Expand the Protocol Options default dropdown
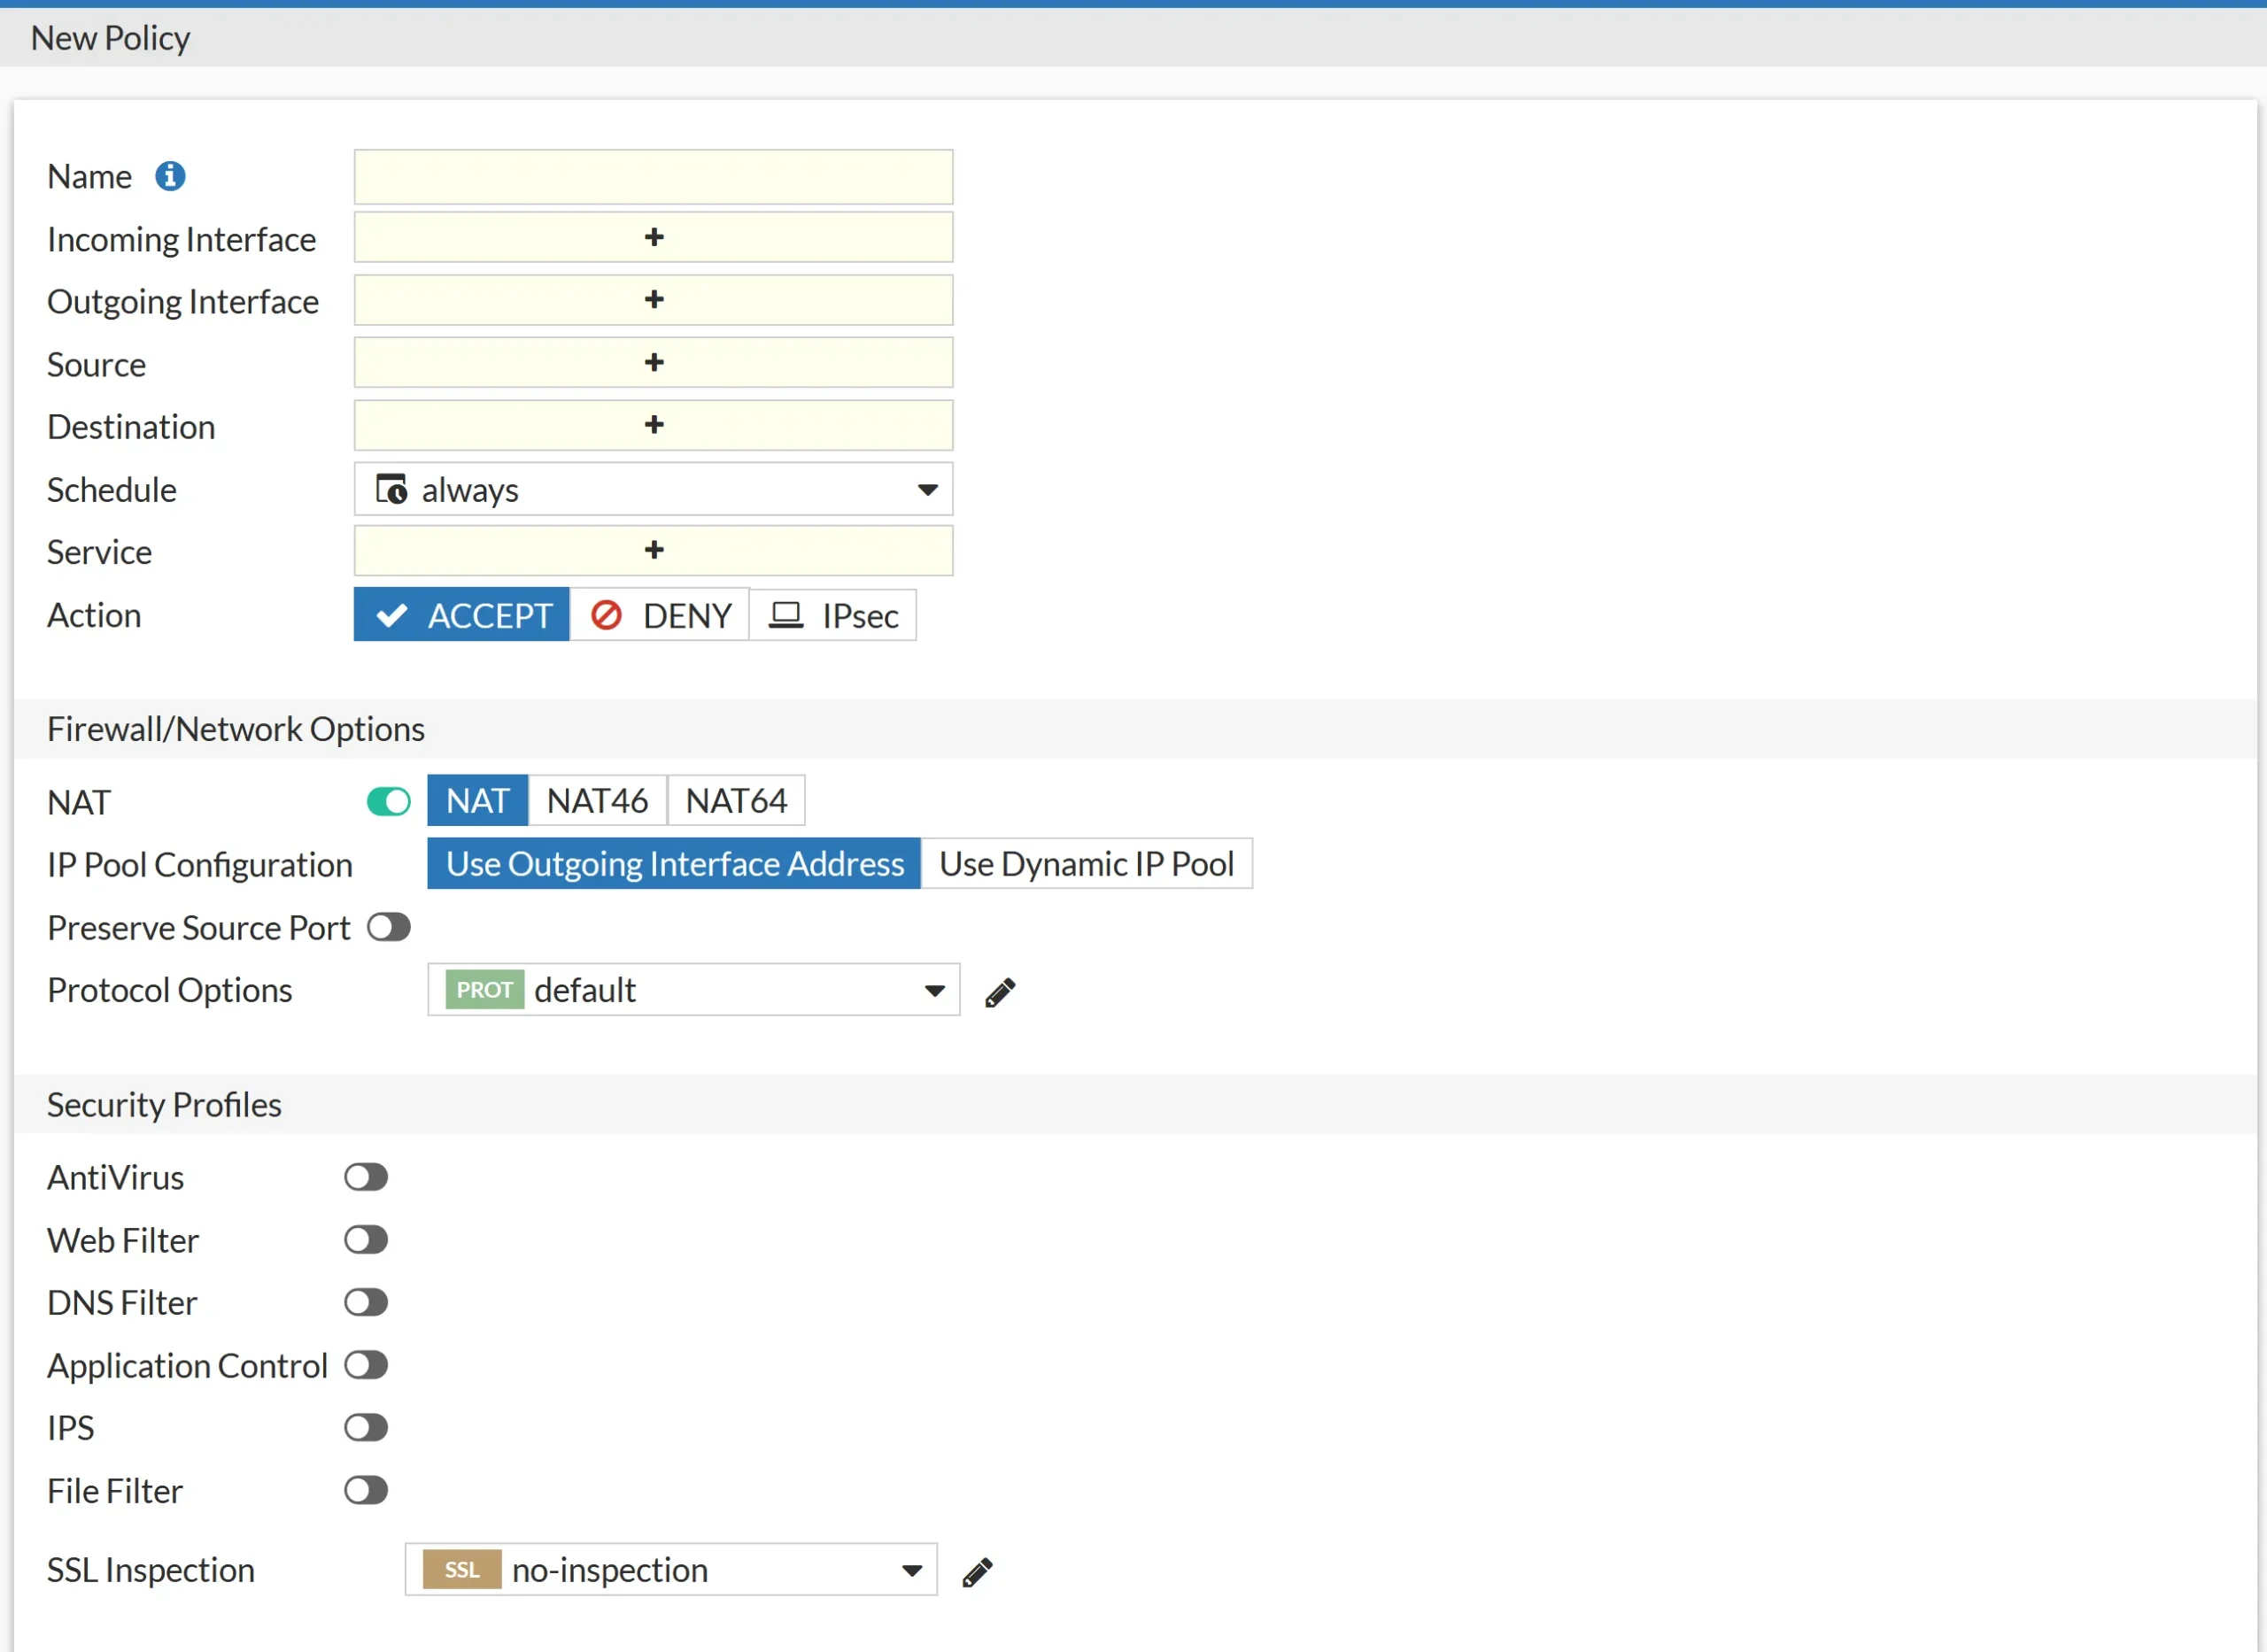 (x=693, y=990)
